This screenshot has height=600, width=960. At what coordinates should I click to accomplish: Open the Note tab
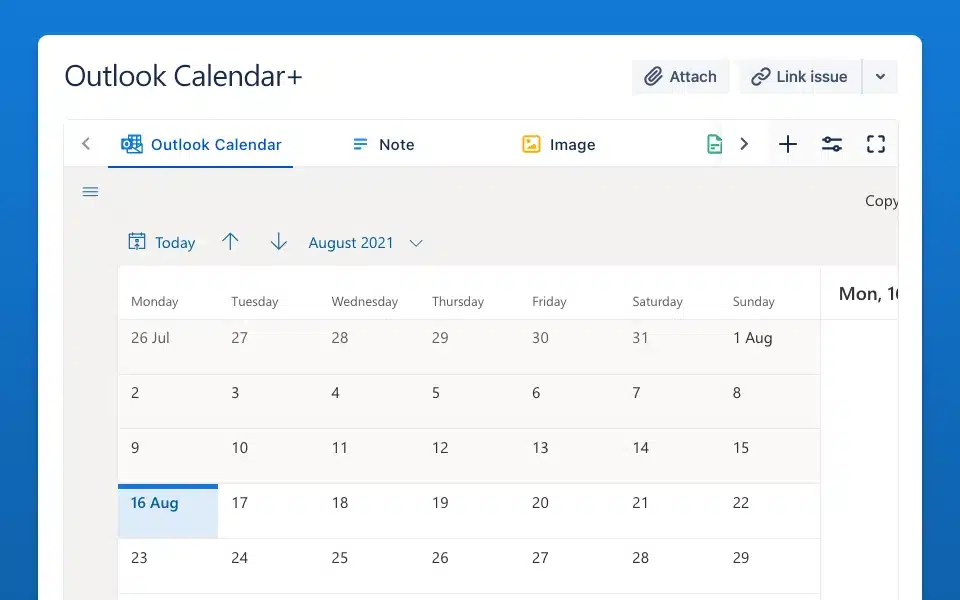click(x=383, y=144)
